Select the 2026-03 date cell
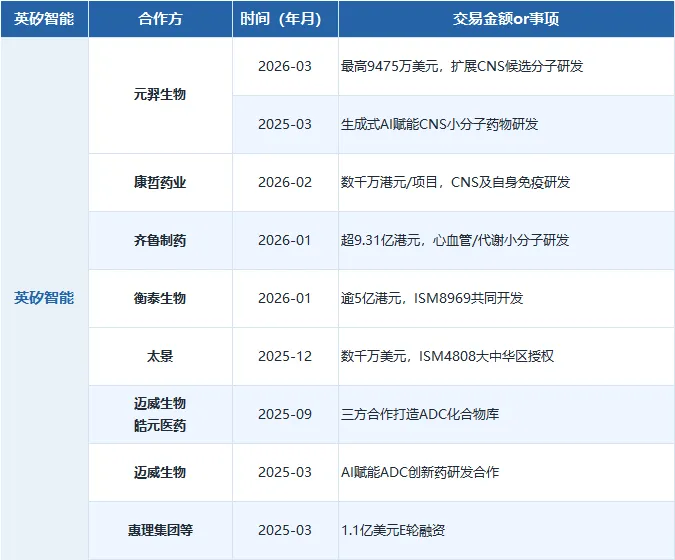The height and width of the screenshot is (560, 675). pyautogui.click(x=285, y=66)
